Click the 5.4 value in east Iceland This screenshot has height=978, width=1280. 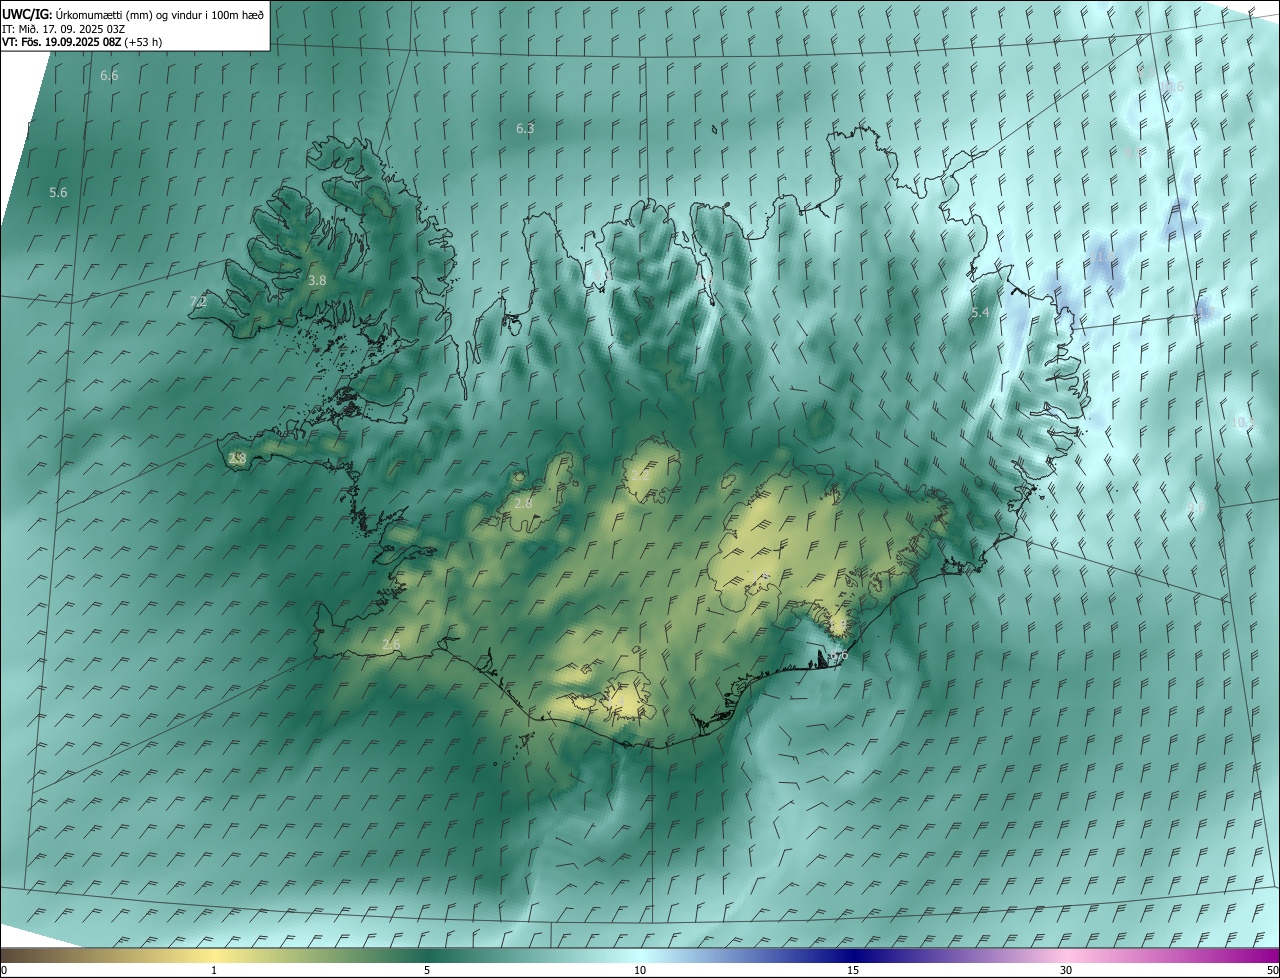980,313
